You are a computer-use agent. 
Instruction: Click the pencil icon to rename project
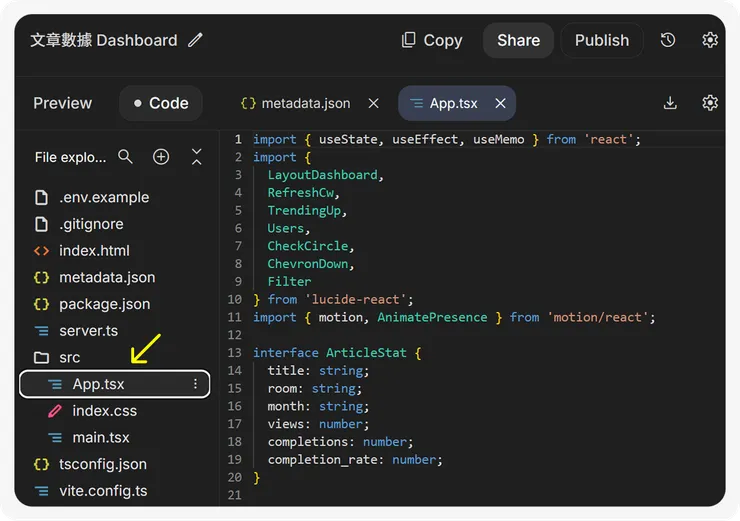[196, 40]
